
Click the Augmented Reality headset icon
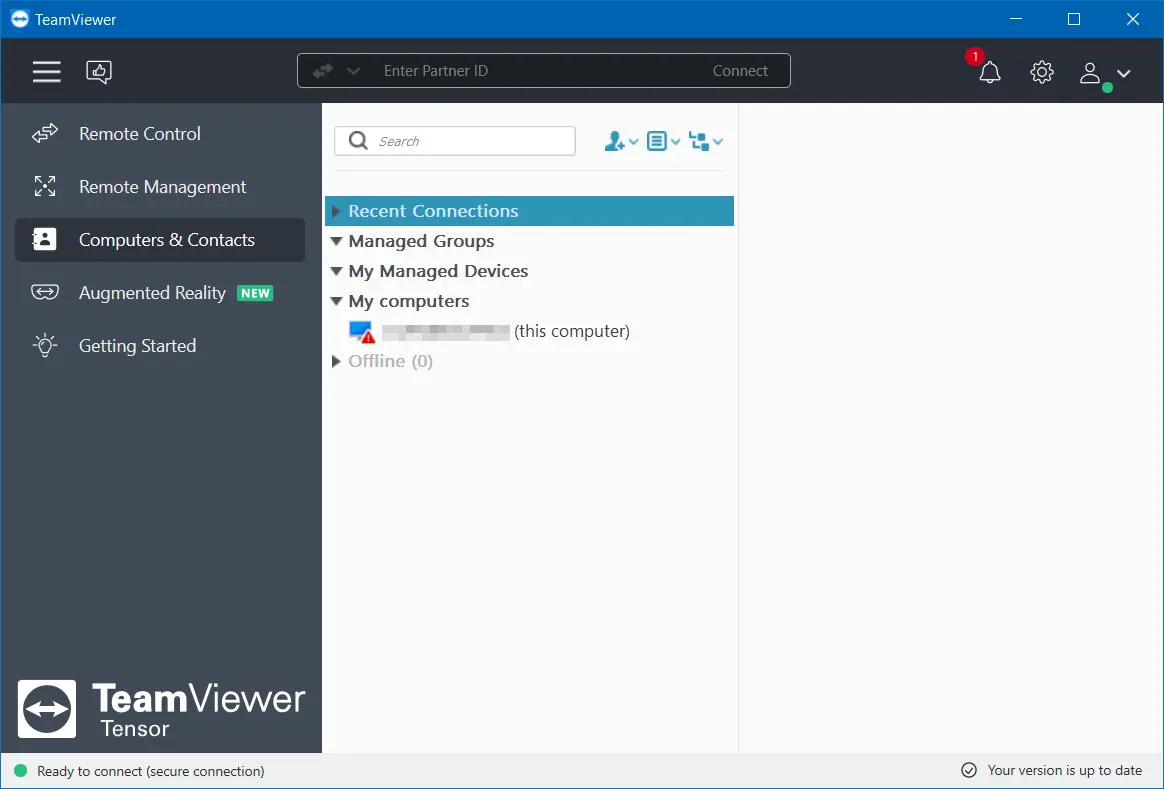coord(45,292)
